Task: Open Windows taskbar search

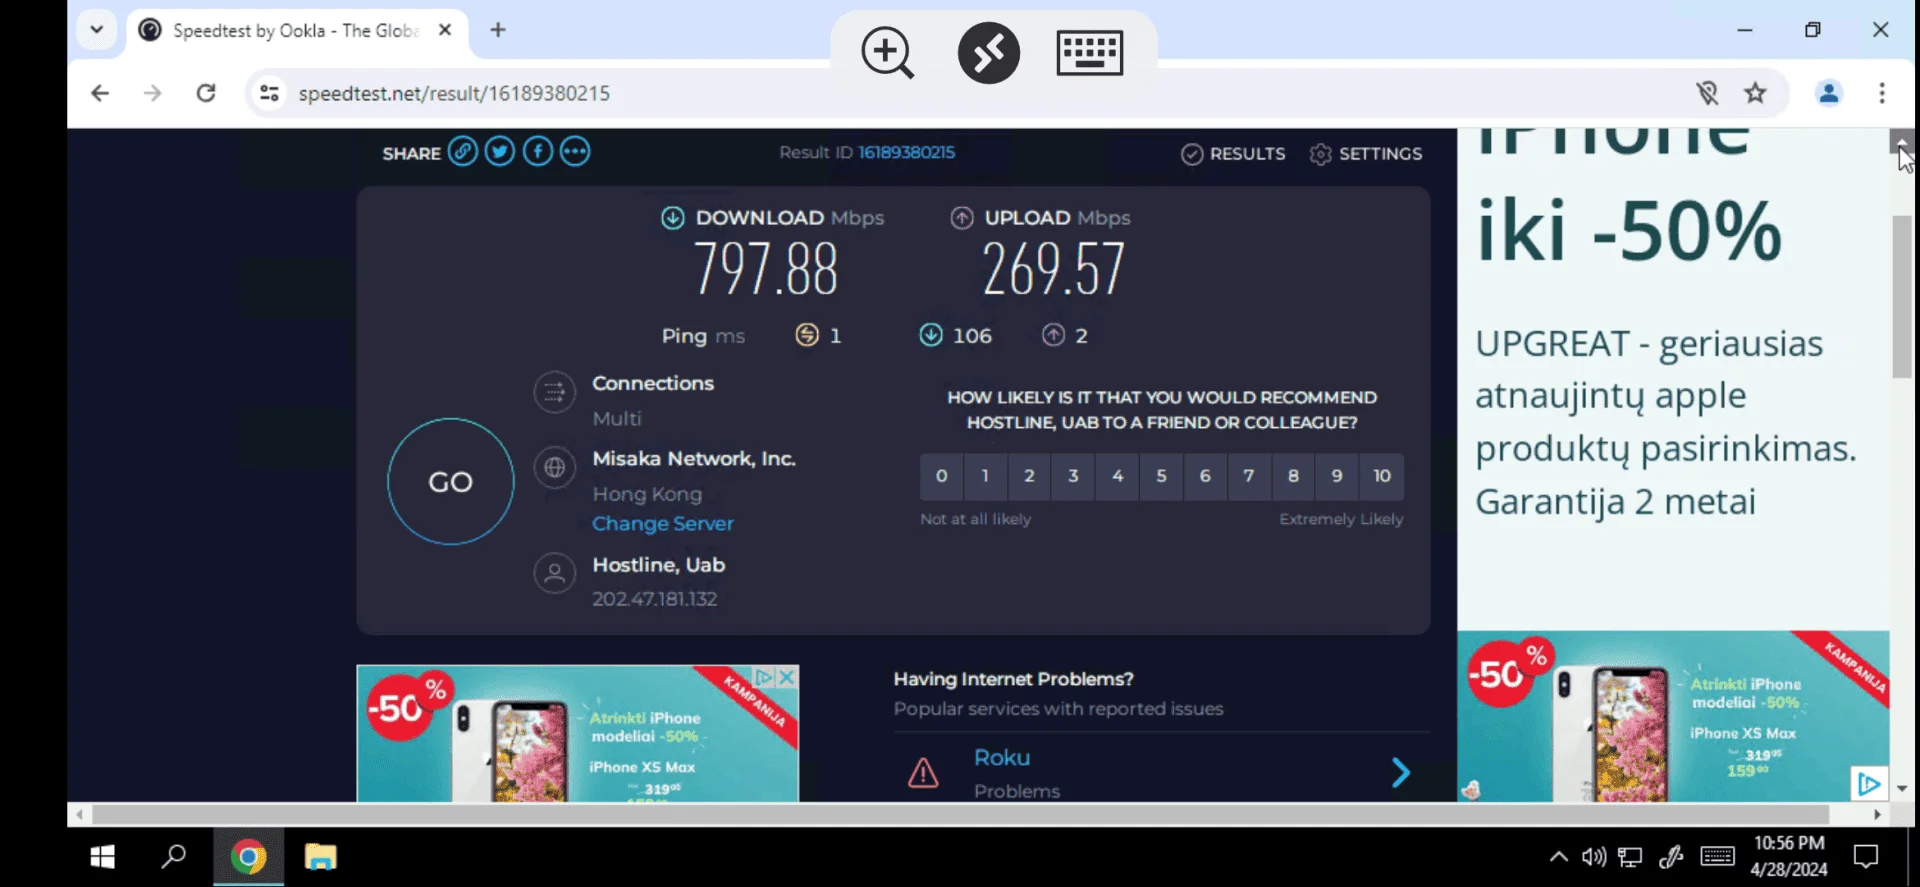Action: click(174, 857)
